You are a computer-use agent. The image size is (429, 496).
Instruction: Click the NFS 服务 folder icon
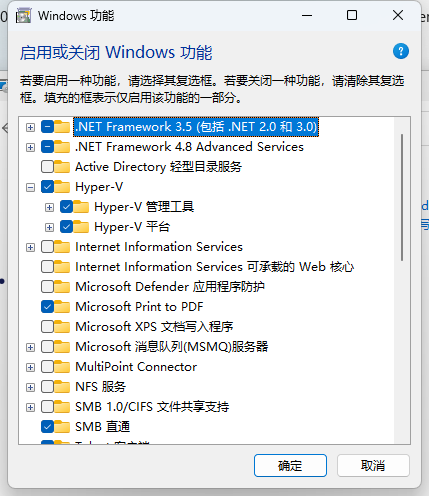[x=62, y=387]
